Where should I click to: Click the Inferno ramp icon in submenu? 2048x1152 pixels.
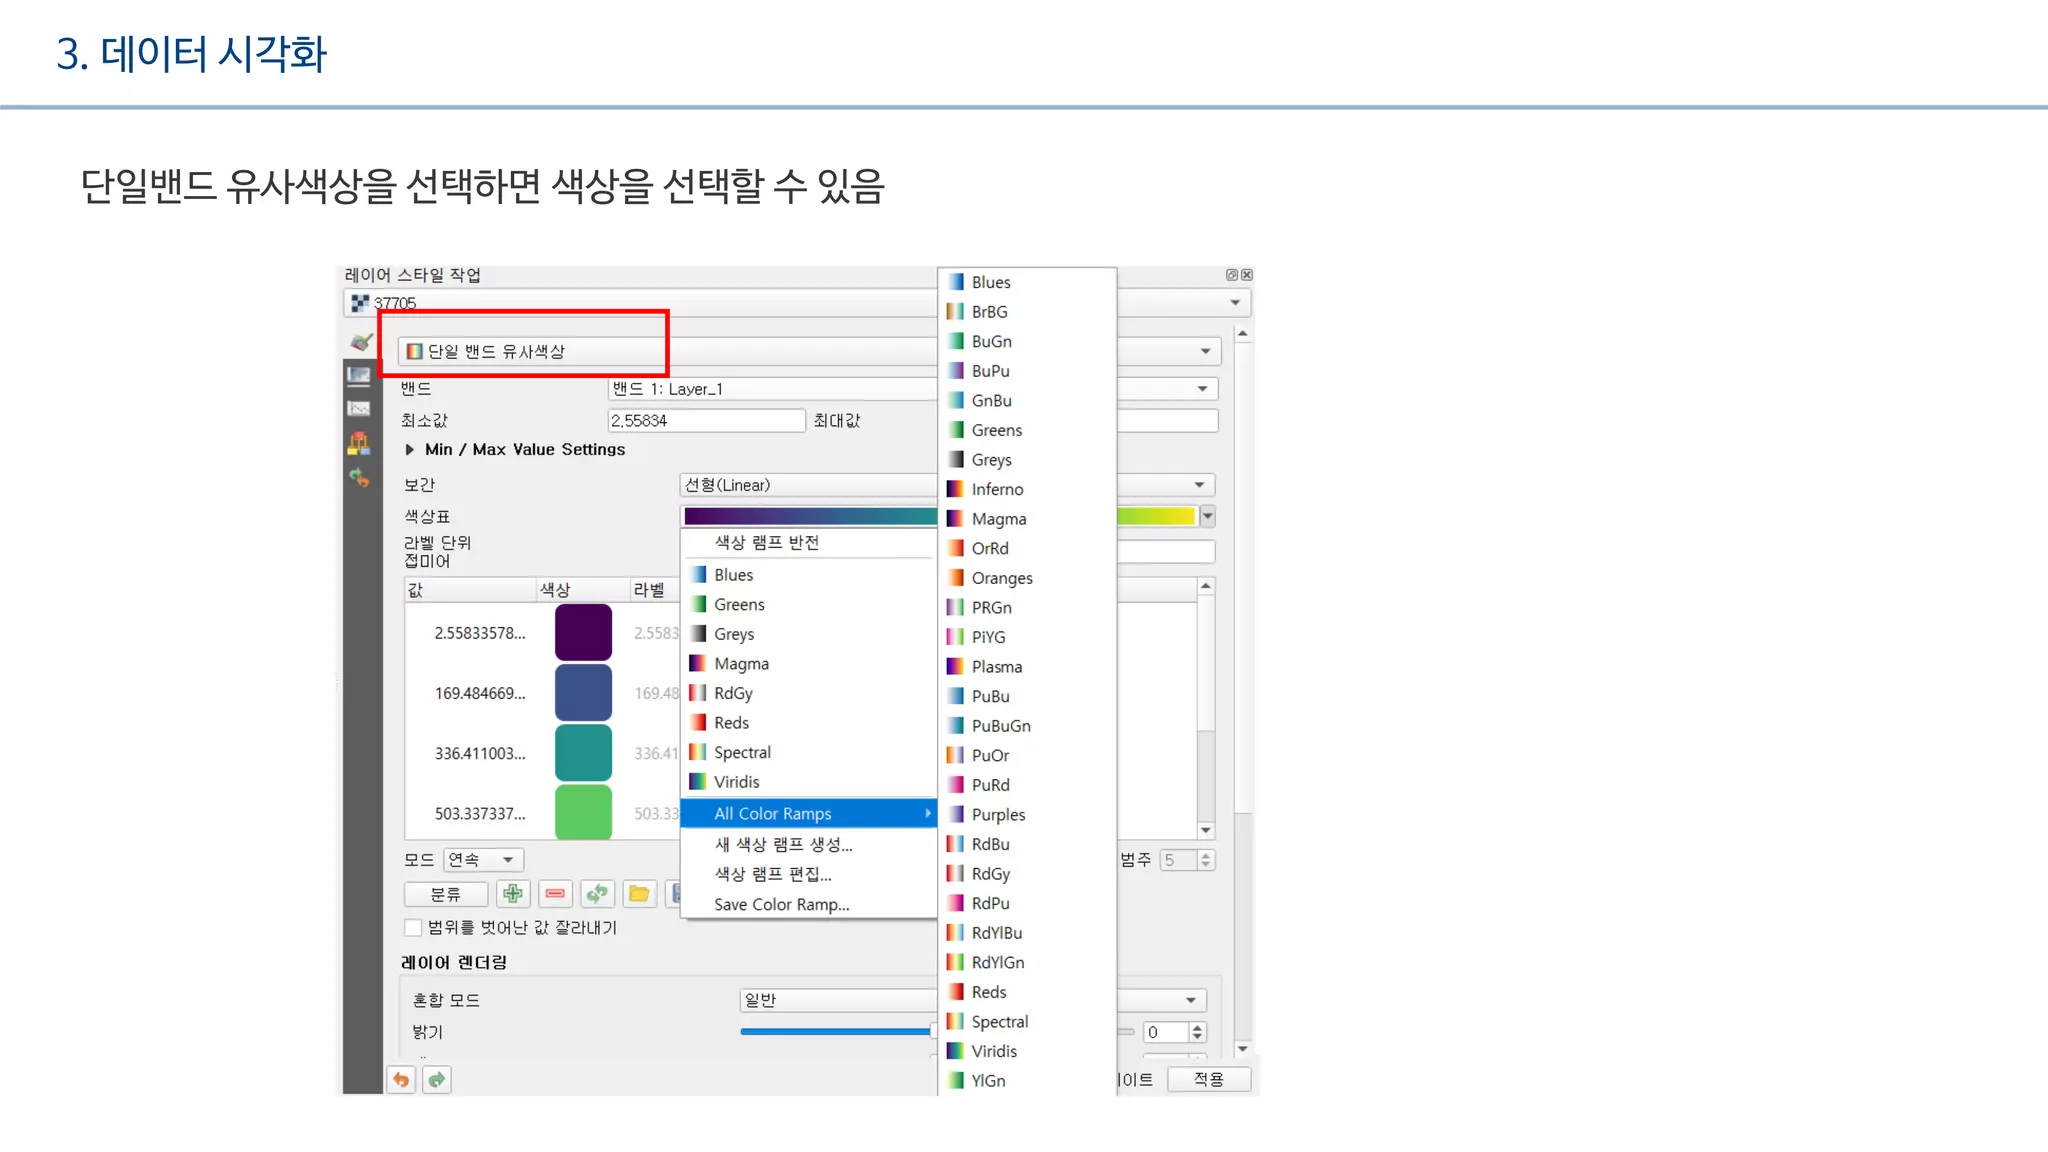tap(955, 489)
